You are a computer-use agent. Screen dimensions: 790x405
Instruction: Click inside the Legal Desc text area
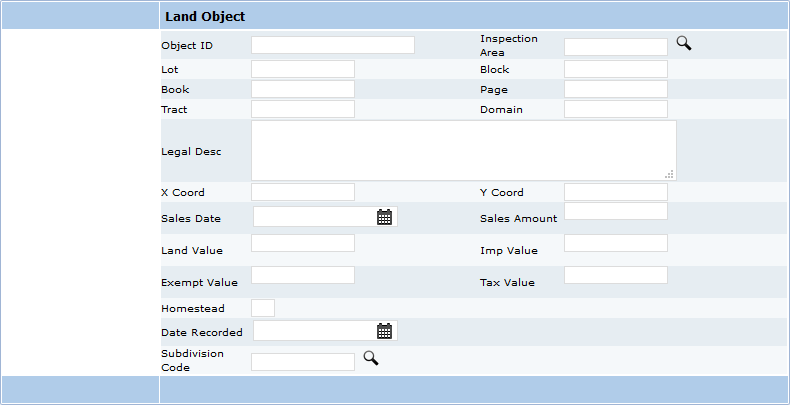point(463,150)
